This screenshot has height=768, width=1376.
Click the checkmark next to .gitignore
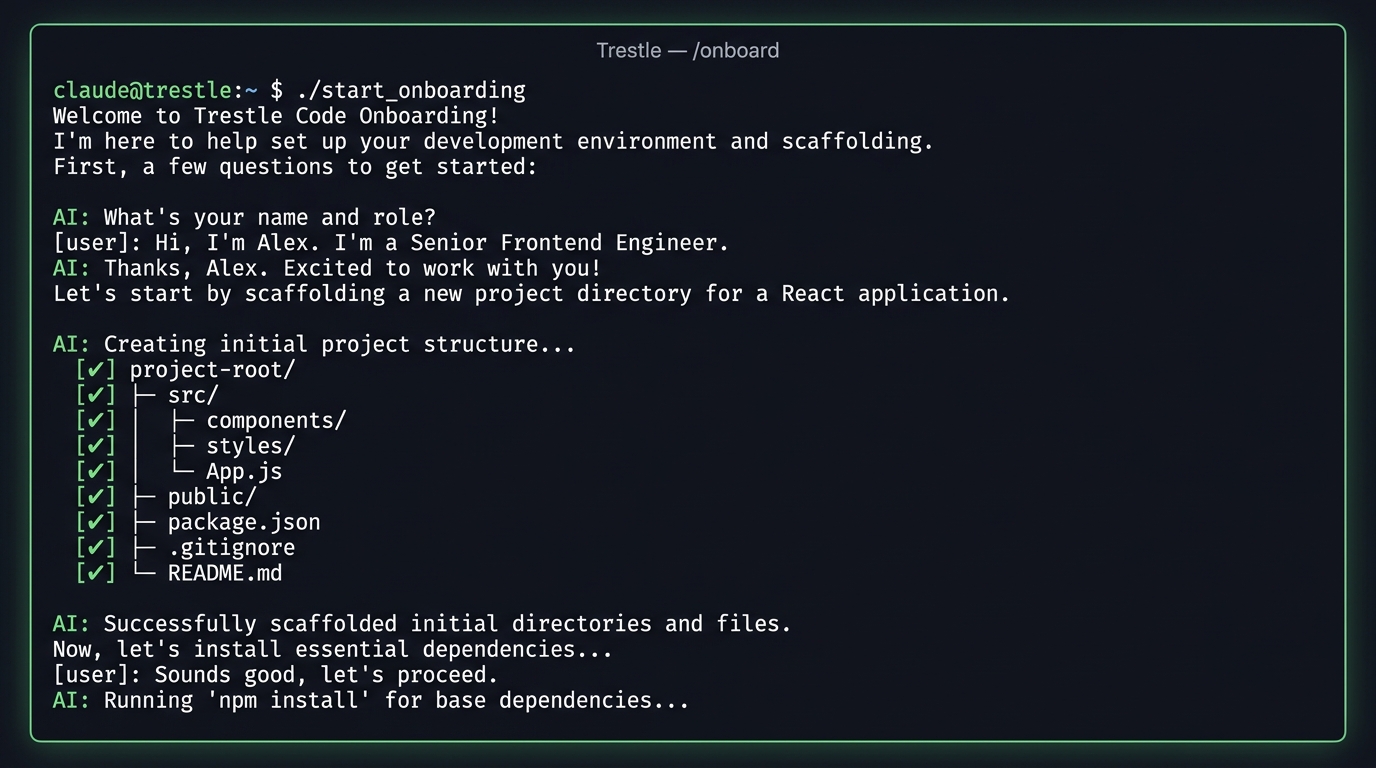point(96,548)
